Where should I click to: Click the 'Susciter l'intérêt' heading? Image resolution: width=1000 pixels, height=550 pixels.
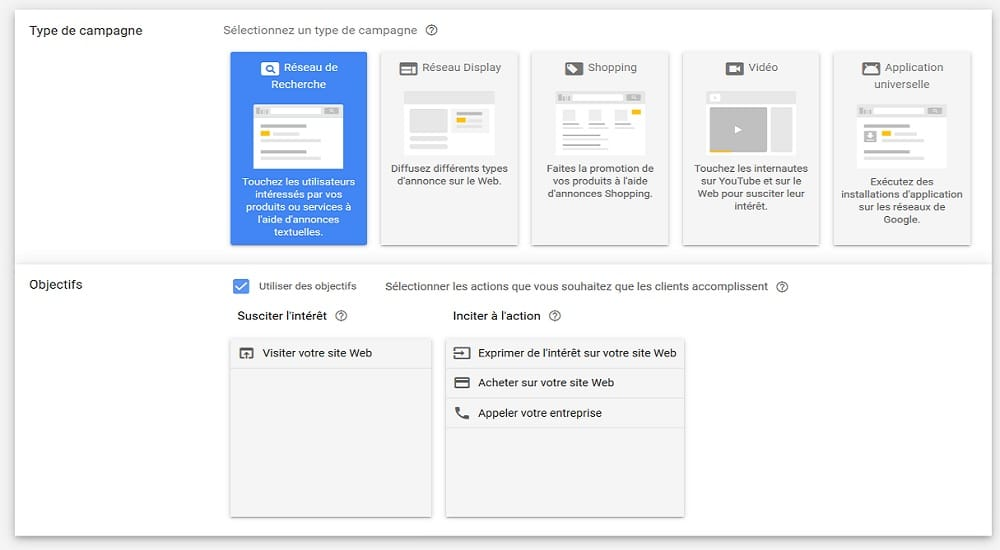[x=282, y=316]
